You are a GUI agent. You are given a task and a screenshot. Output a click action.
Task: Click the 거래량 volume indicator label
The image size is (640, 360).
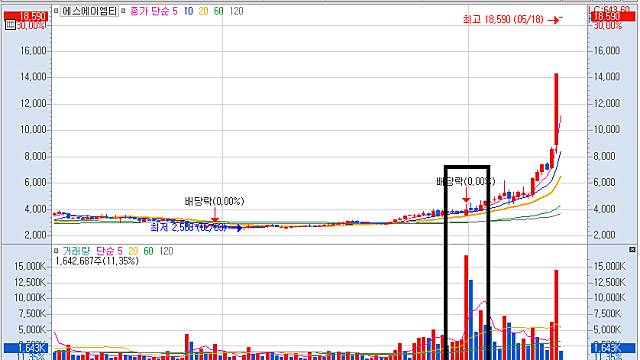[76, 251]
